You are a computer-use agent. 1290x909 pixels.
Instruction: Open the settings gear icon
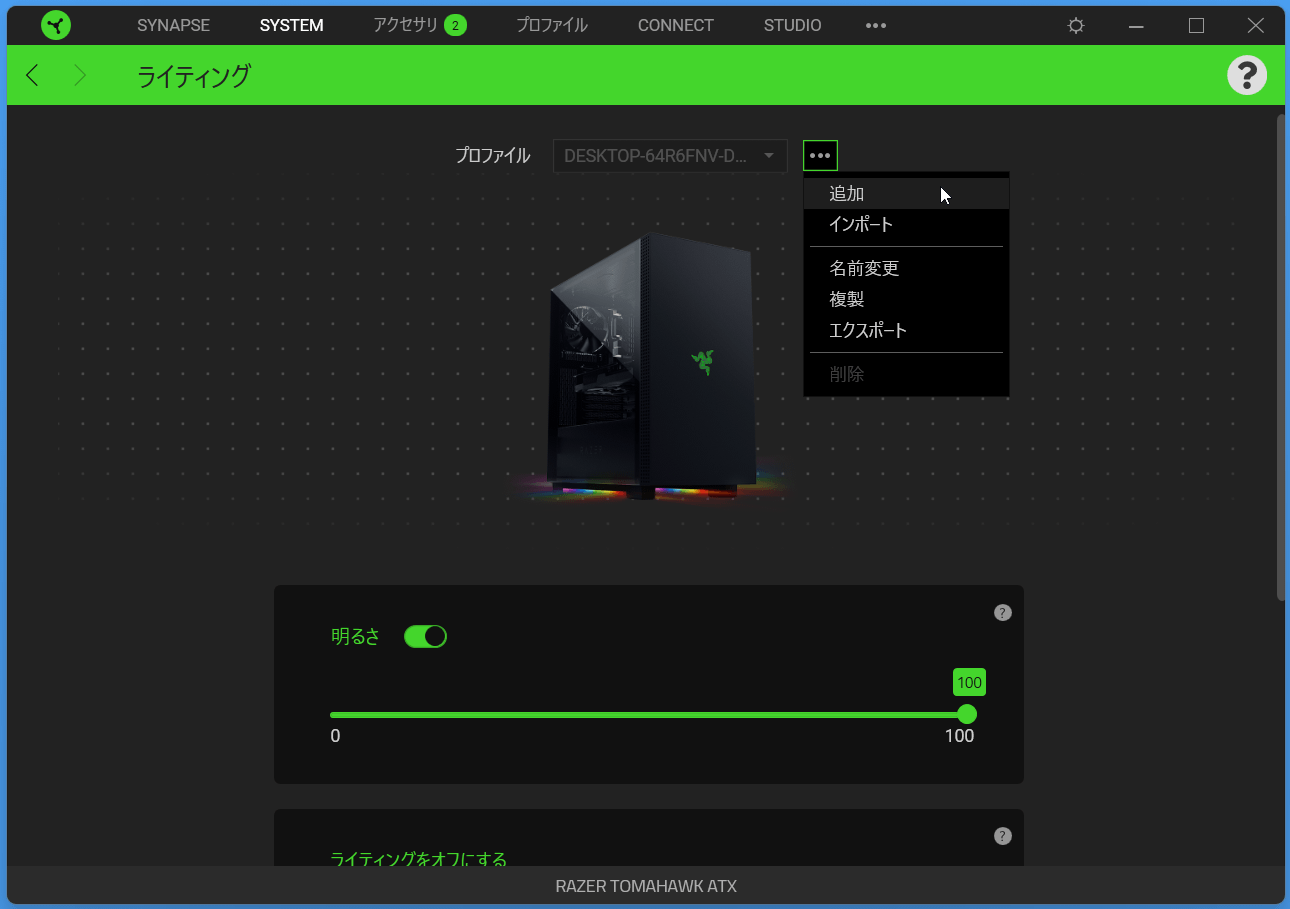pos(1076,26)
